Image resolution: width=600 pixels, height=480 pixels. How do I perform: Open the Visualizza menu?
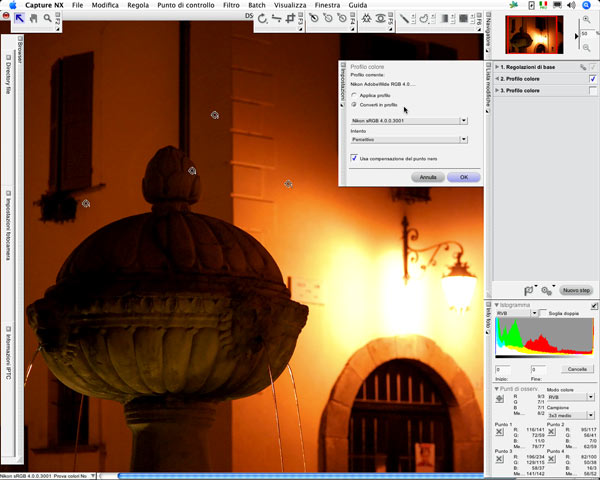click(x=290, y=5)
